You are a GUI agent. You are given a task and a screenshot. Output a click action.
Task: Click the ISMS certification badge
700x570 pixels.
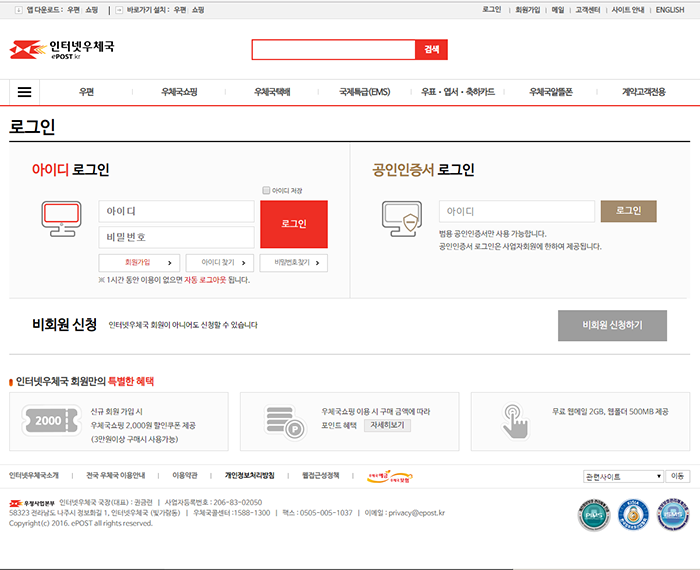673,515
